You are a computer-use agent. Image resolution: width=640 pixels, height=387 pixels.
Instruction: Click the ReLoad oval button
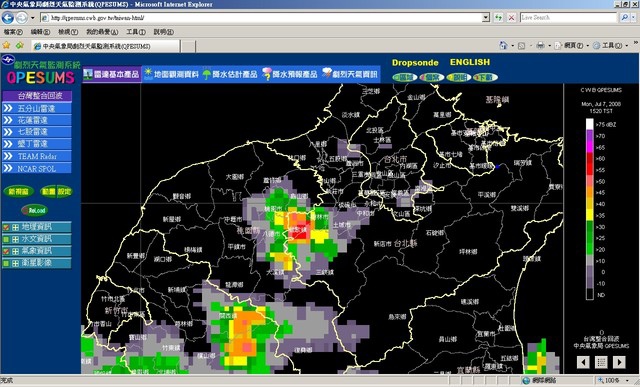tap(35, 210)
